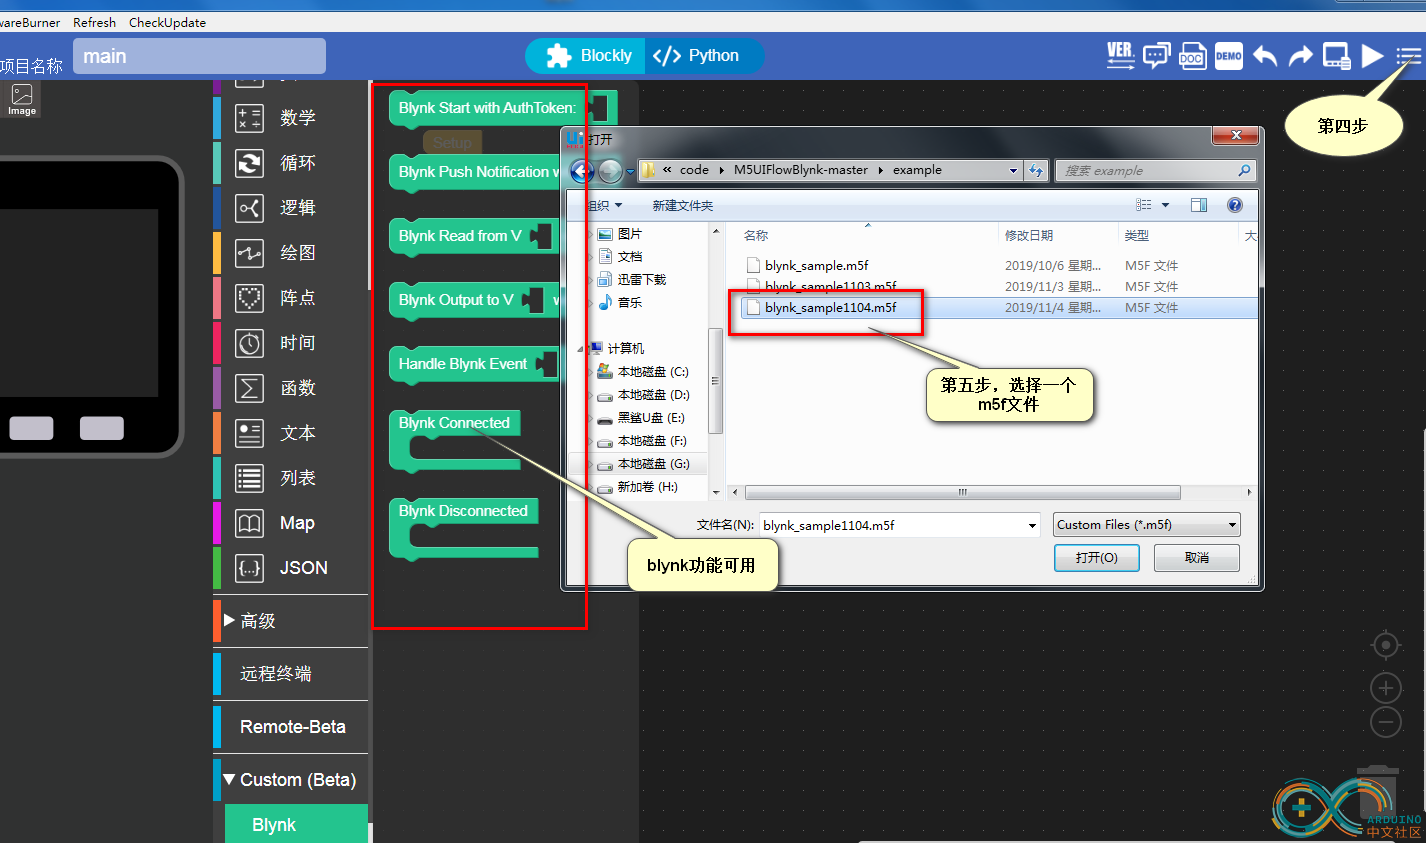Open the 组织 organize dropdown in dialog
This screenshot has width=1426, height=843.
[603, 205]
